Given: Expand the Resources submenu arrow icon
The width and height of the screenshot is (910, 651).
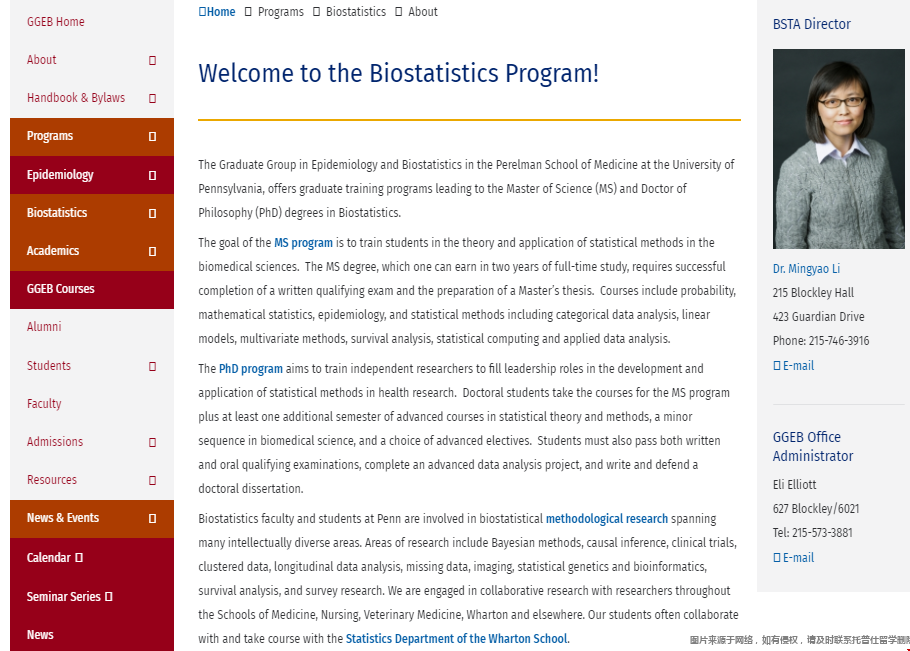Looking at the screenshot, I should coord(152,480).
